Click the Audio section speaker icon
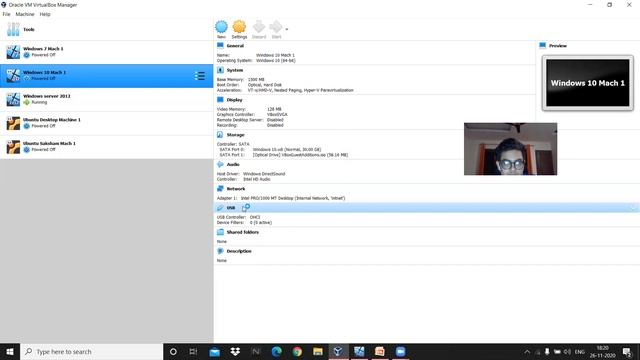 220,164
